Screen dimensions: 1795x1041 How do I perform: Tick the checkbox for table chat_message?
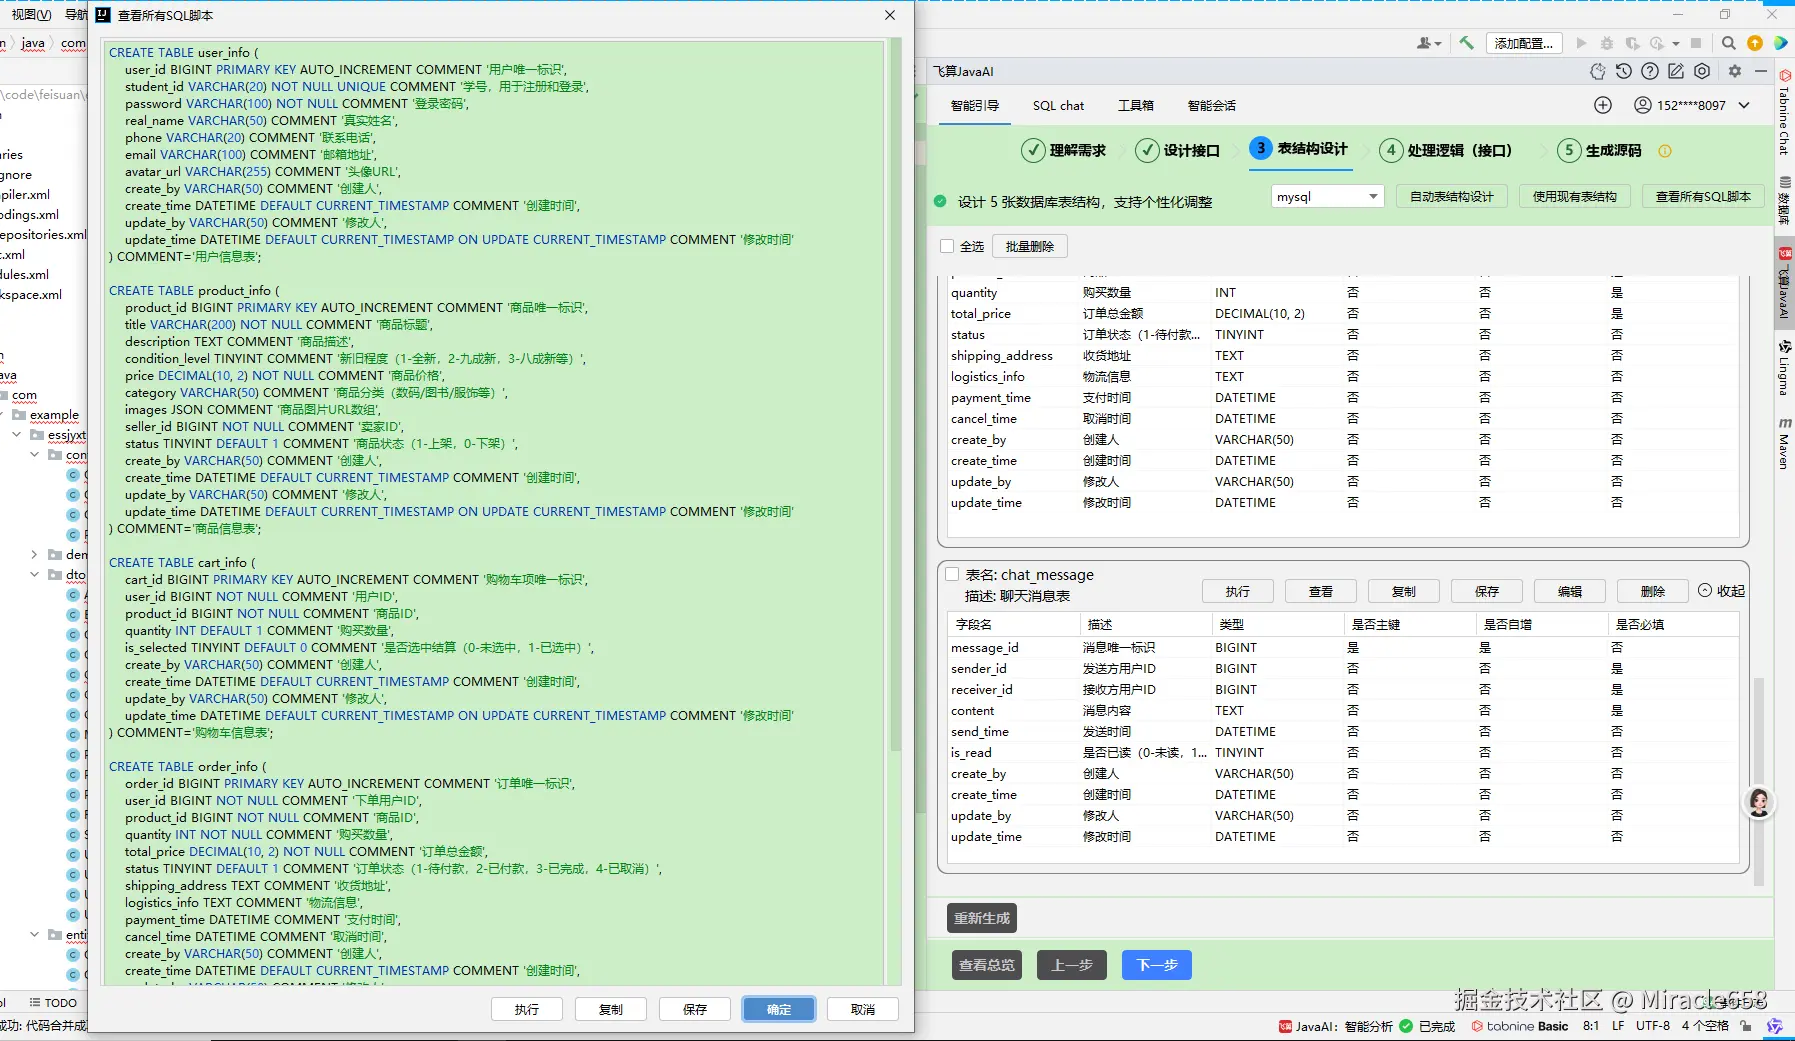point(952,574)
